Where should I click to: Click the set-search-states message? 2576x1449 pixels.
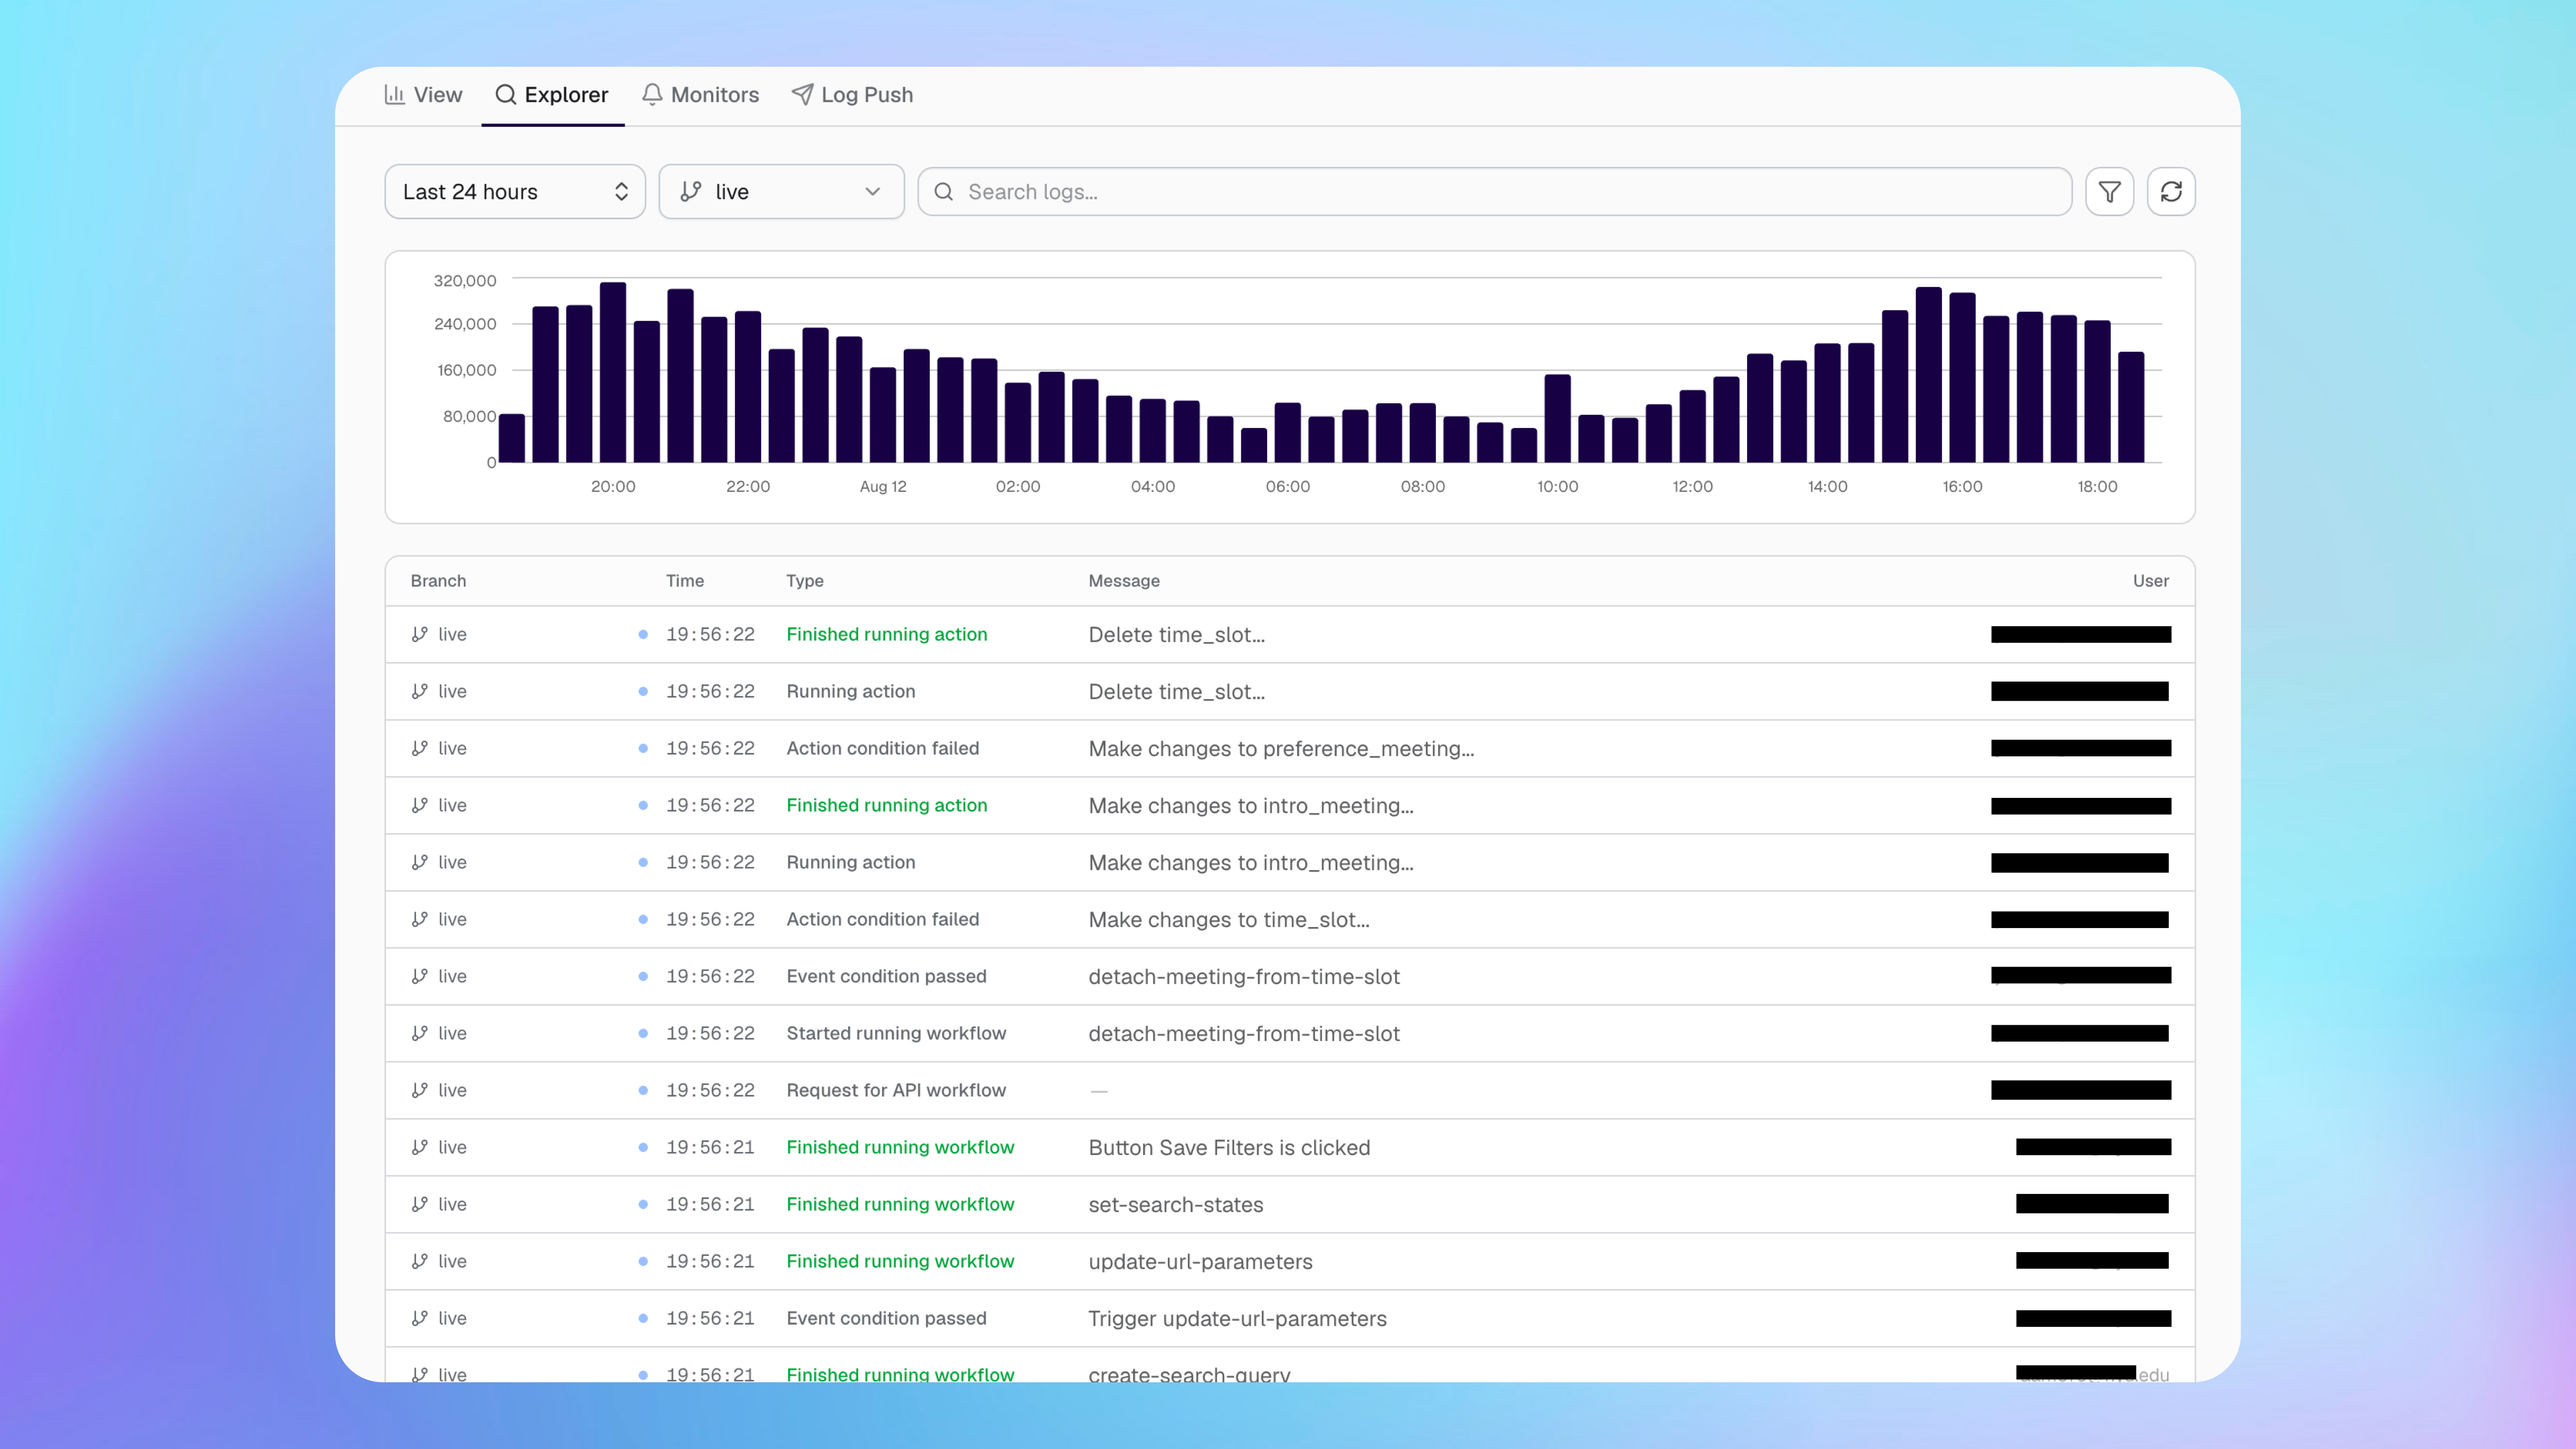1176,1205
